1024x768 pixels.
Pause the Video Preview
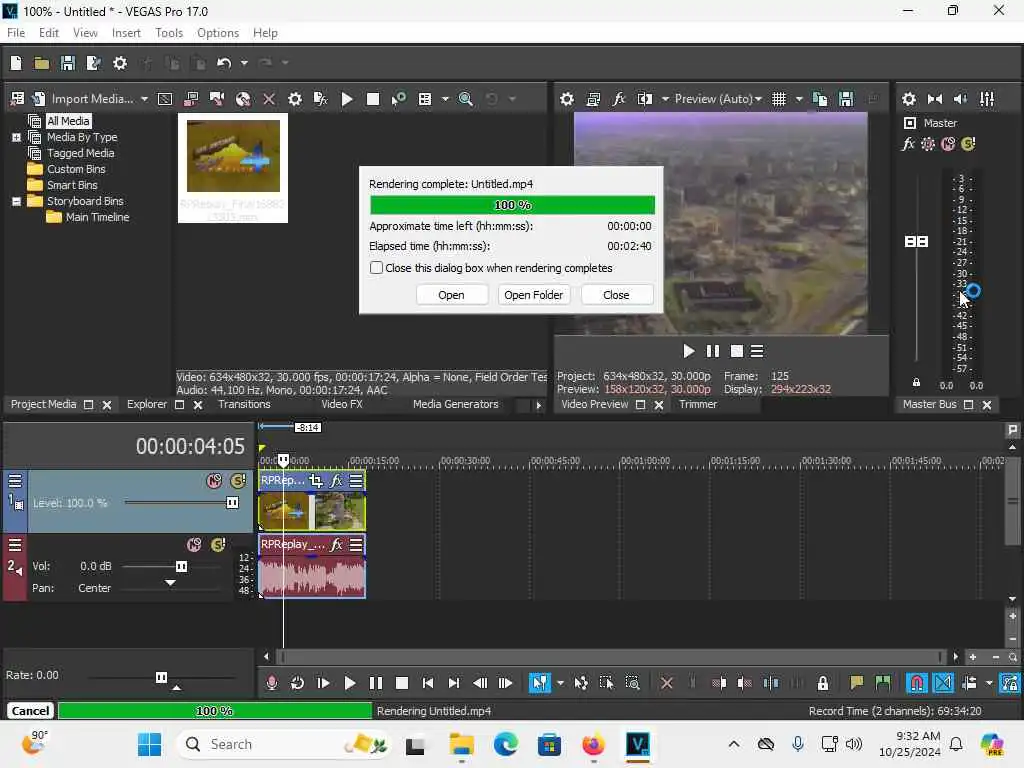pyautogui.click(x=712, y=351)
